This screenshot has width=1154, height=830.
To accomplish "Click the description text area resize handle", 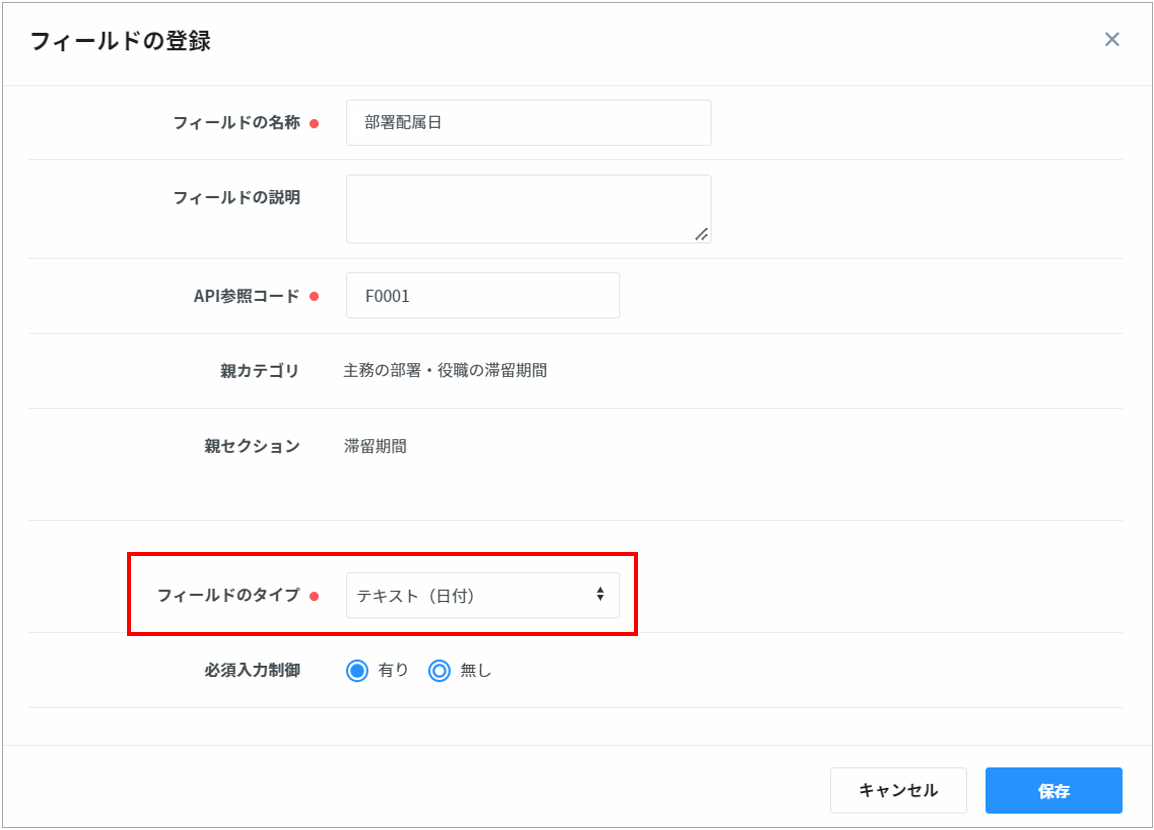I will pyautogui.click(x=701, y=234).
